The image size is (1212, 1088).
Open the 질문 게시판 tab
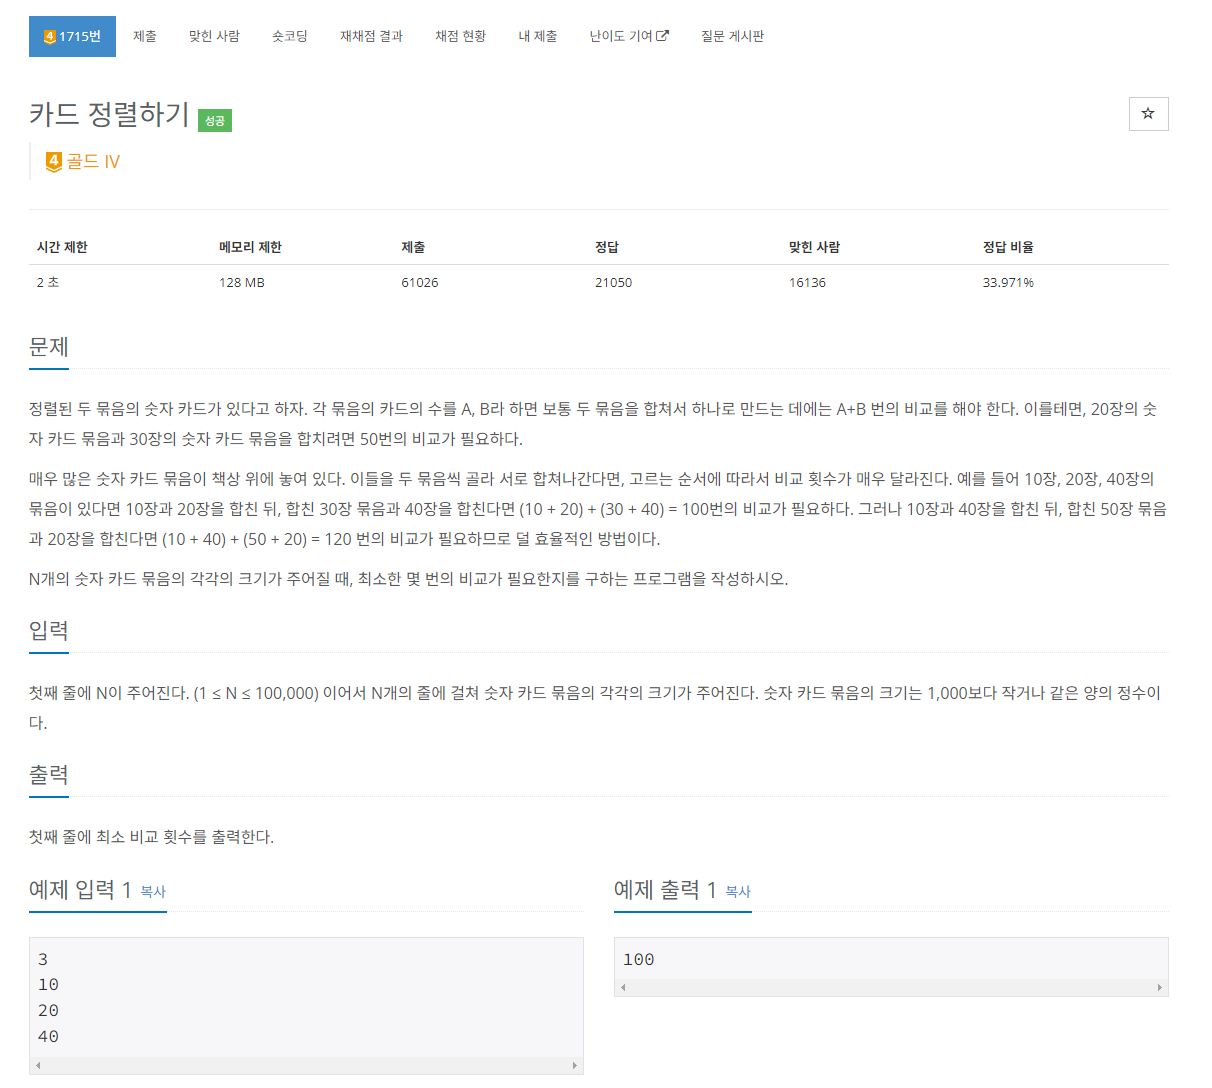(732, 36)
